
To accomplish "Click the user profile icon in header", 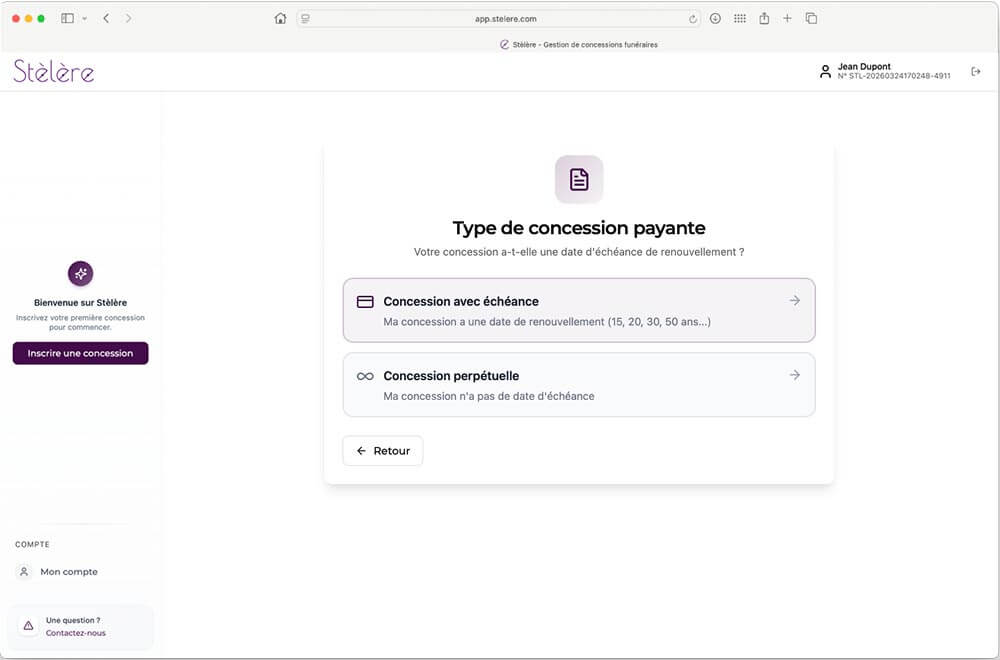I will click(825, 71).
